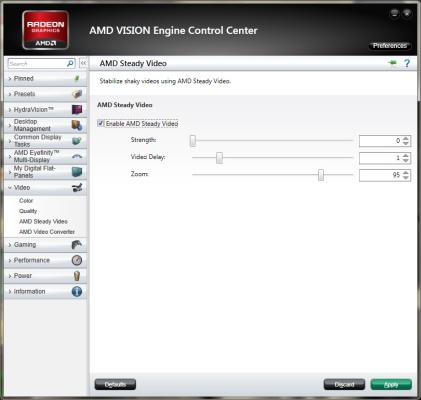Open the Color page under Video
Viewport: 421px width, 400px height.
coord(26,201)
